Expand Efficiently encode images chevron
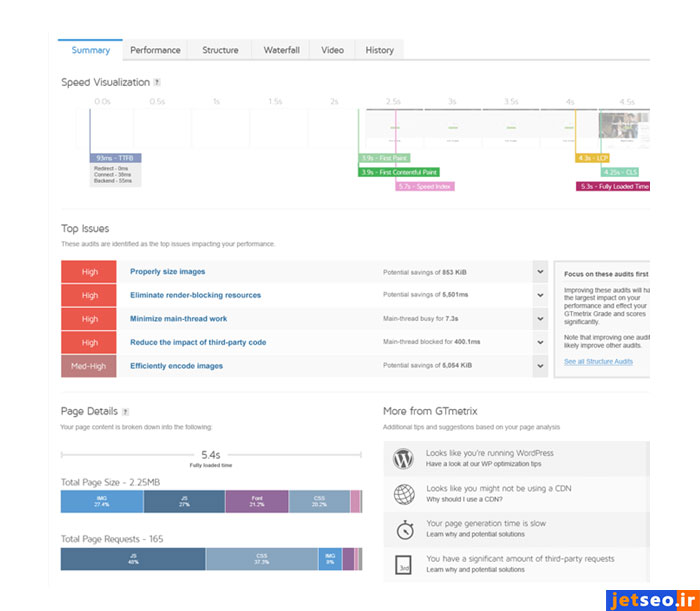Viewport: 700px width, 611px height. [x=540, y=366]
